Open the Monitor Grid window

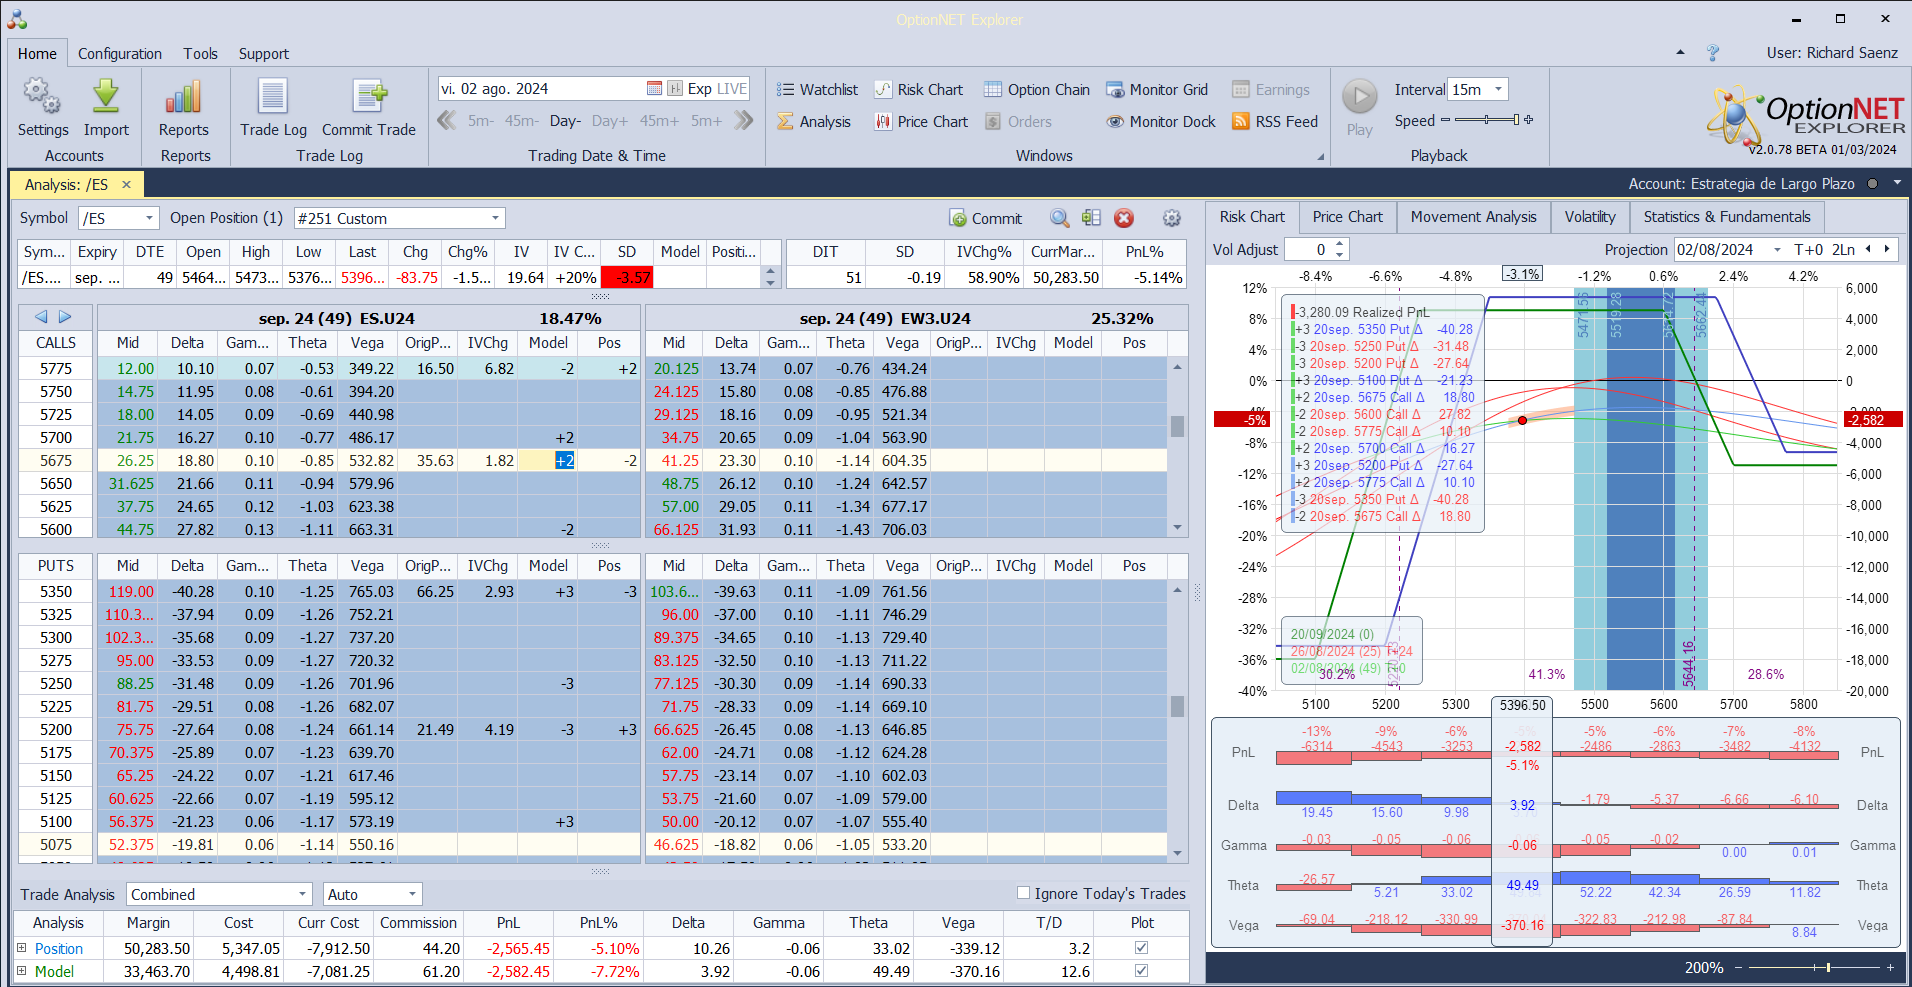pyautogui.click(x=1157, y=89)
